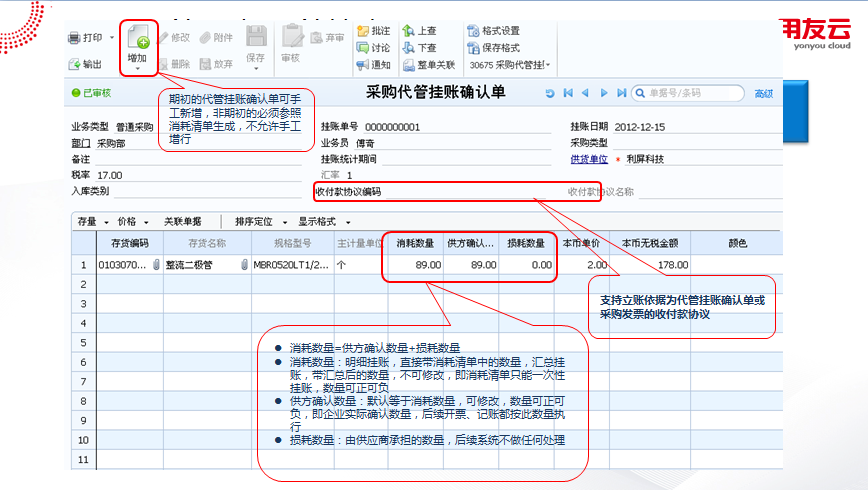Click the 消耗数量 column header
This screenshot has width=868, height=490.
pos(415,243)
